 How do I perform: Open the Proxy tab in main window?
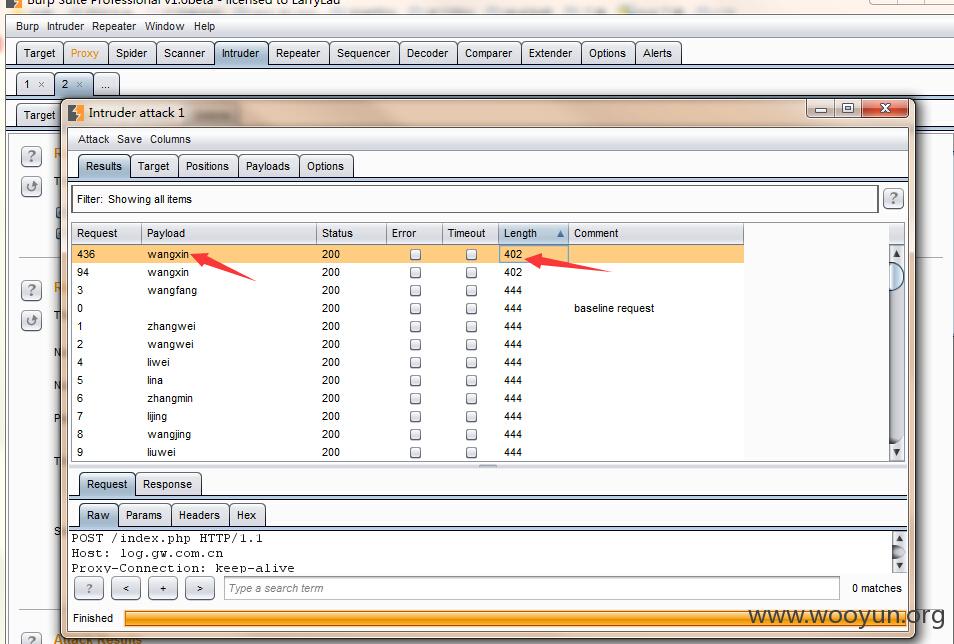coord(85,53)
